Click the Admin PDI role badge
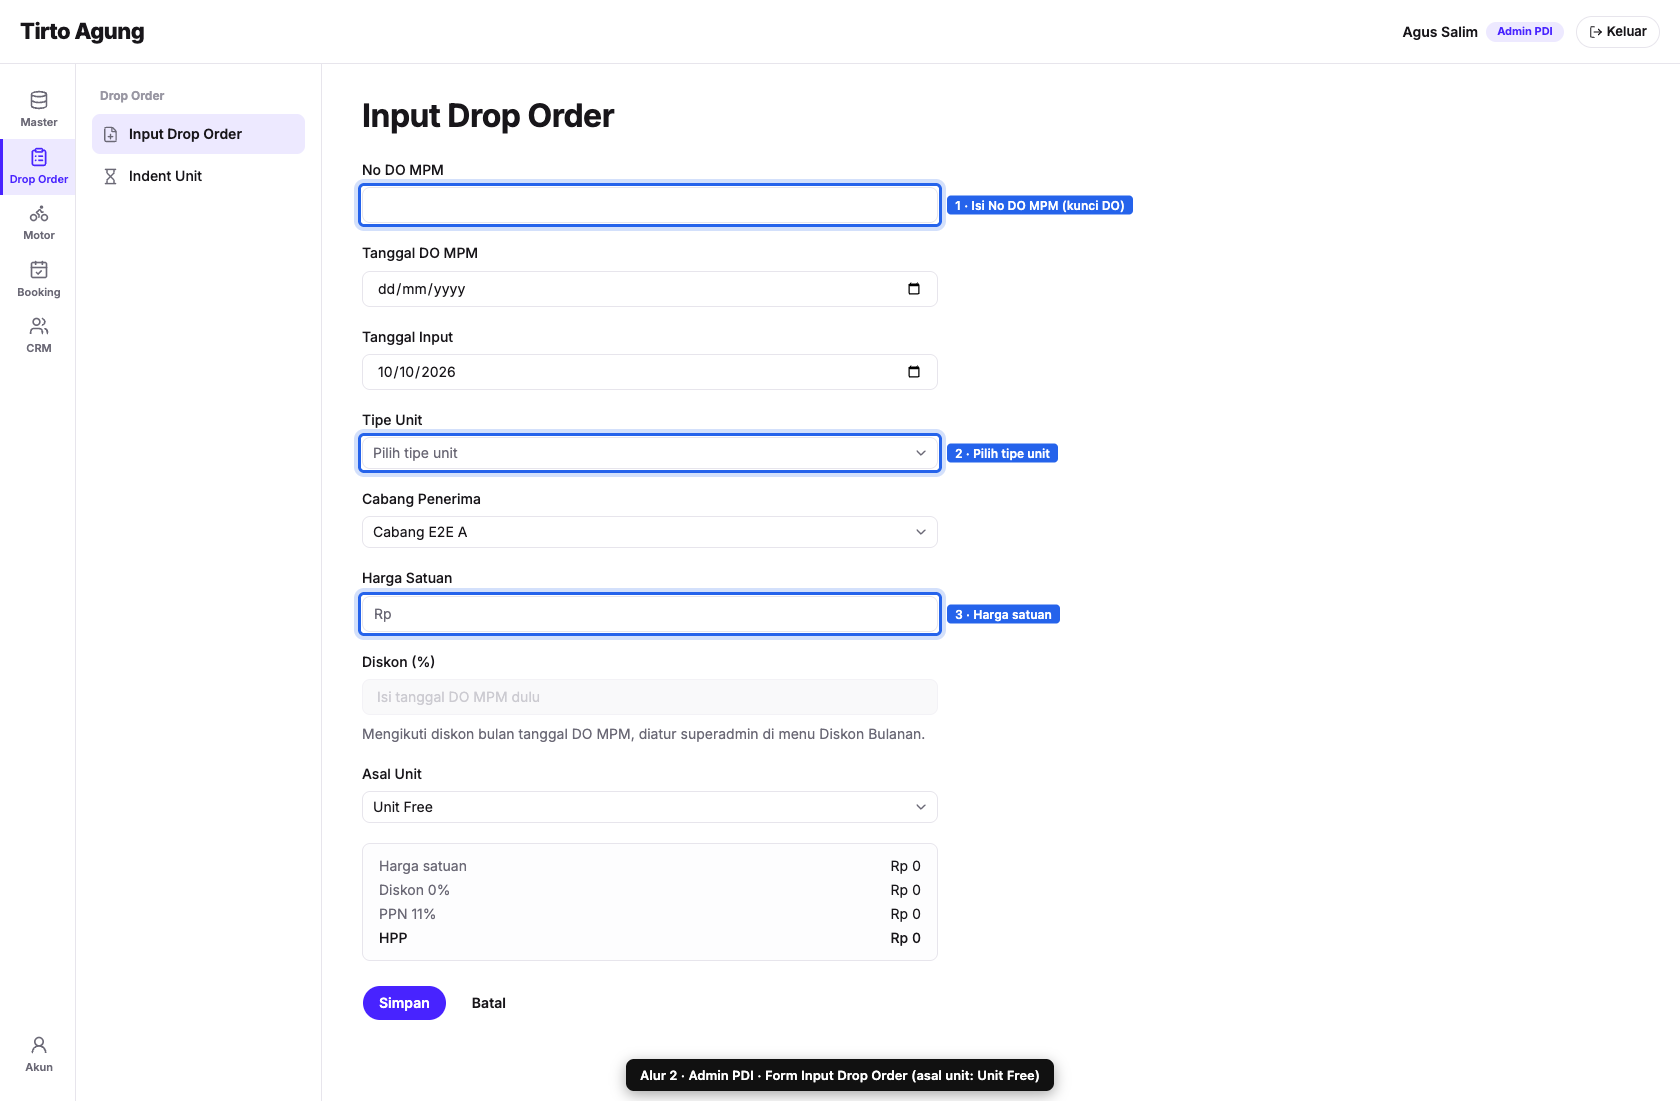Screen dimensions: 1680x1101 pyautogui.click(x=1525, y=32)
